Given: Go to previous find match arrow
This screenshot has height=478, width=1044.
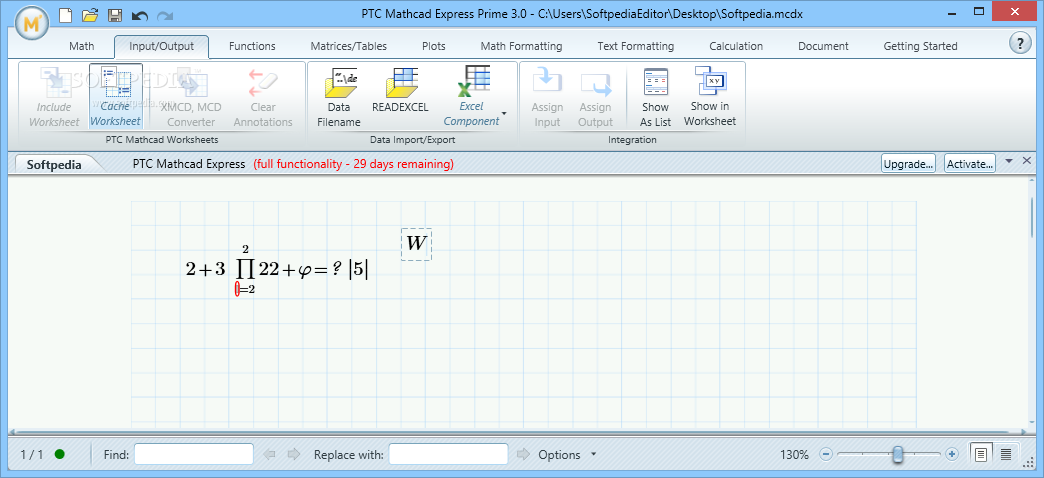Looking at the screenshot, I should click(x=270, y=454).
